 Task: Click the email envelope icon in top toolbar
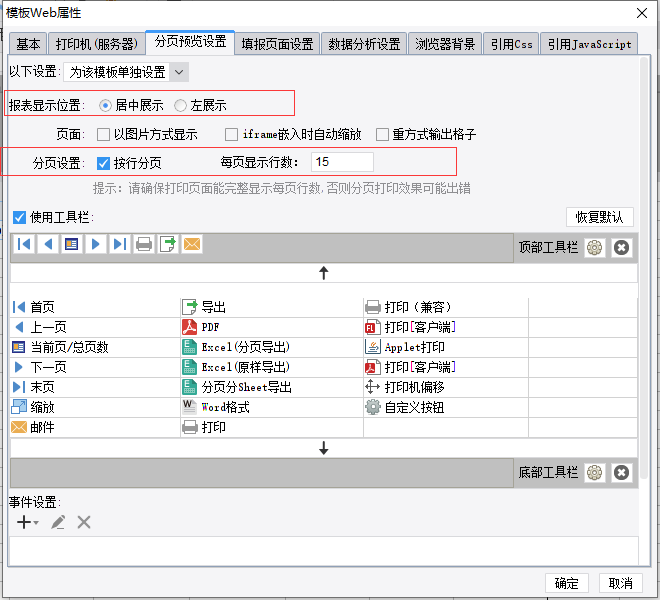click(x=192, y=244)
